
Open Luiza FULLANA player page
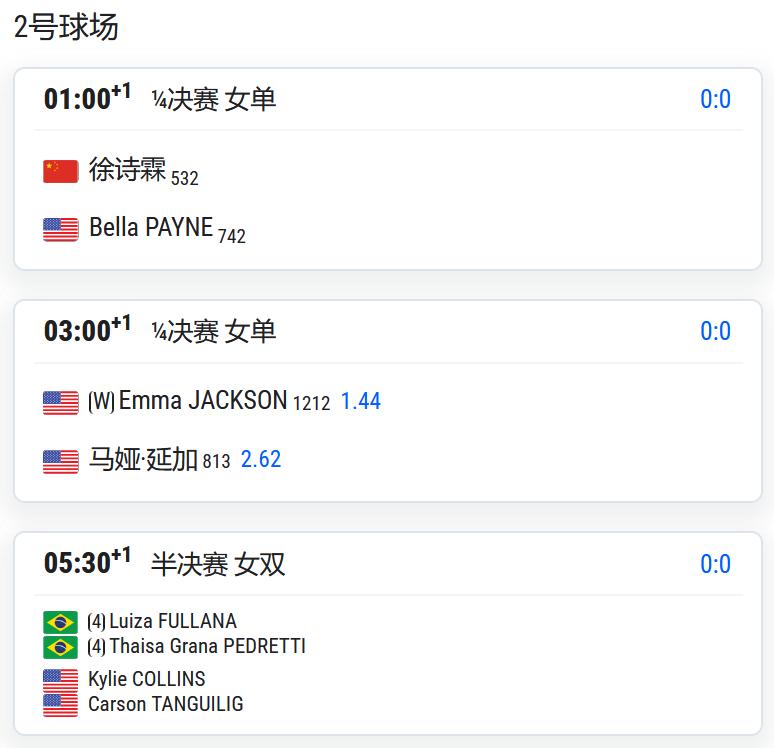pos(173,621)
